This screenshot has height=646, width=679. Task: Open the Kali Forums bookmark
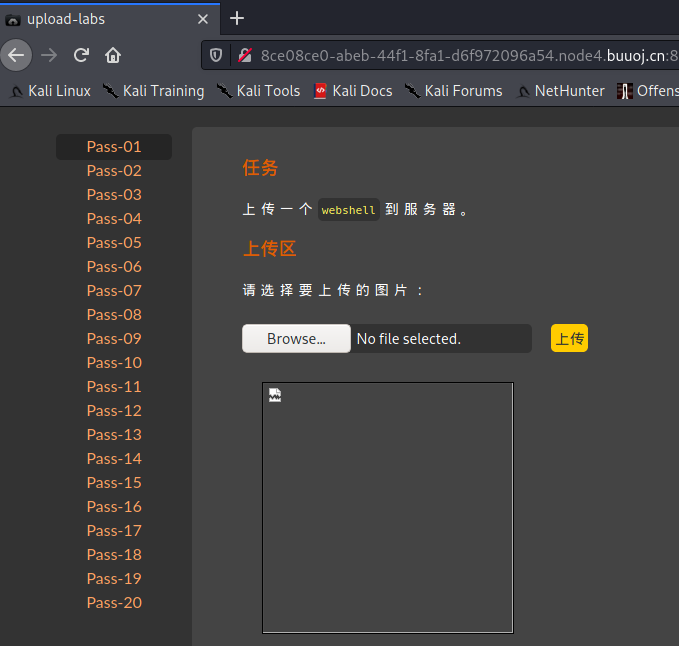pyautogui.click(x=453, y=91)
